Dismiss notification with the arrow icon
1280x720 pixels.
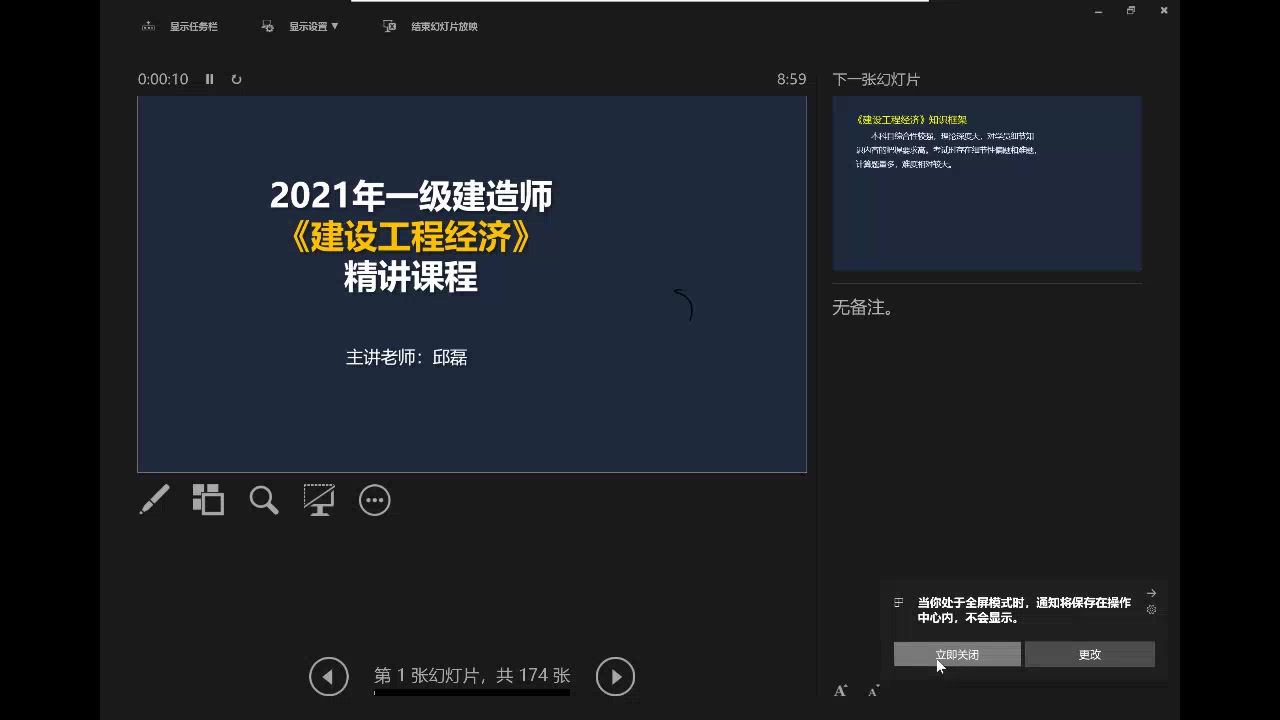tap(1151, 593)
